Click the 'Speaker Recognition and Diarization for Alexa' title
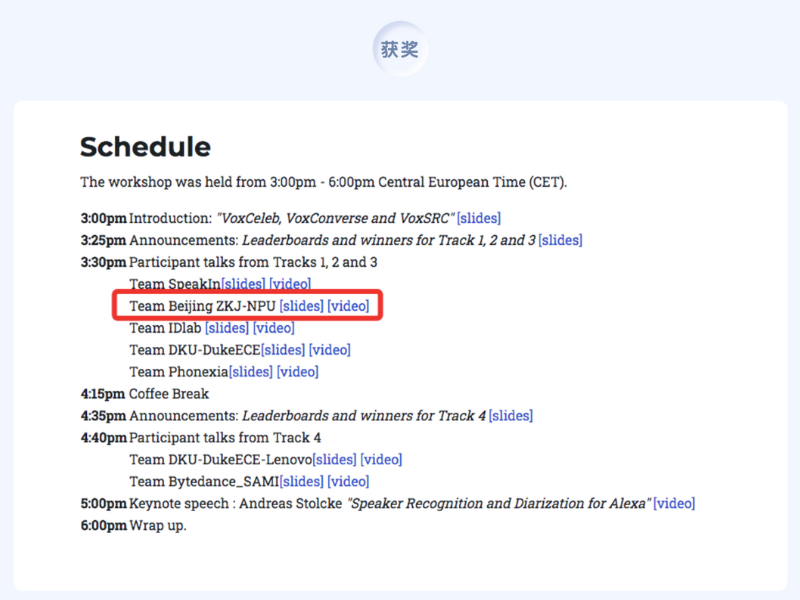The width and height of the screenshot is (800, 600). (499, 504)
